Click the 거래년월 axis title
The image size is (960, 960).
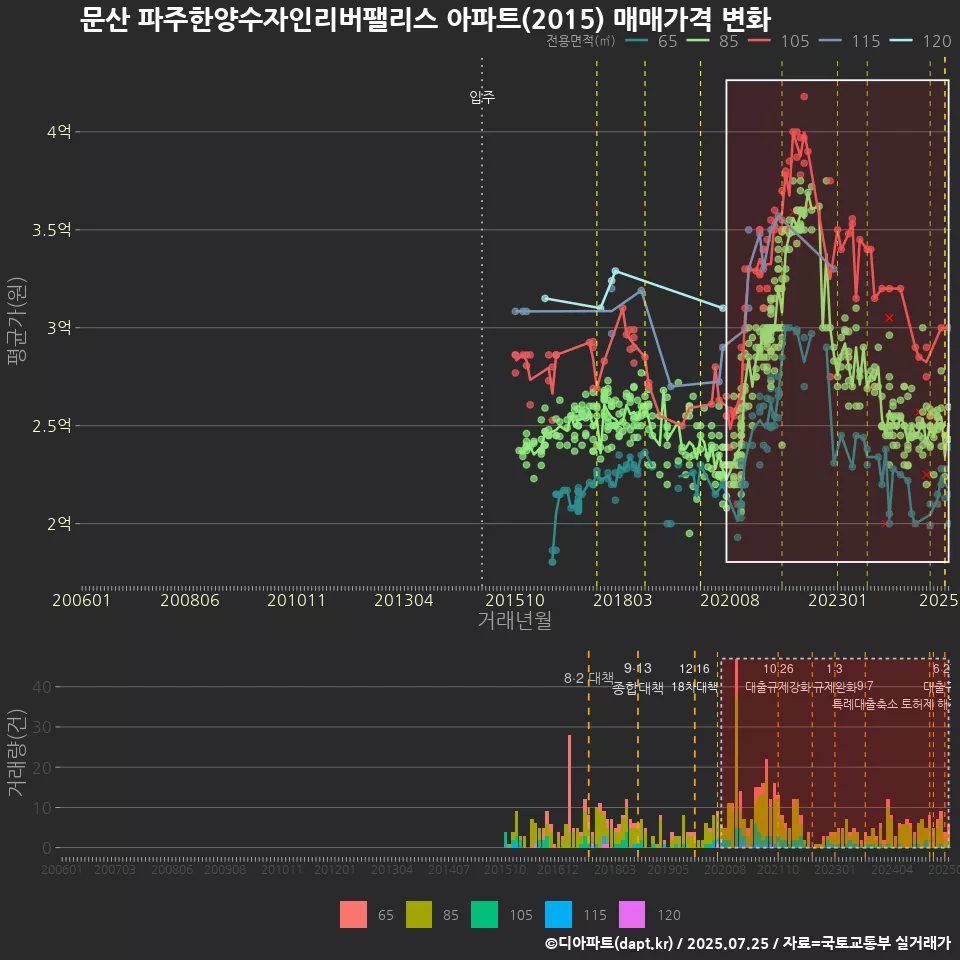[x=514, y=620]
